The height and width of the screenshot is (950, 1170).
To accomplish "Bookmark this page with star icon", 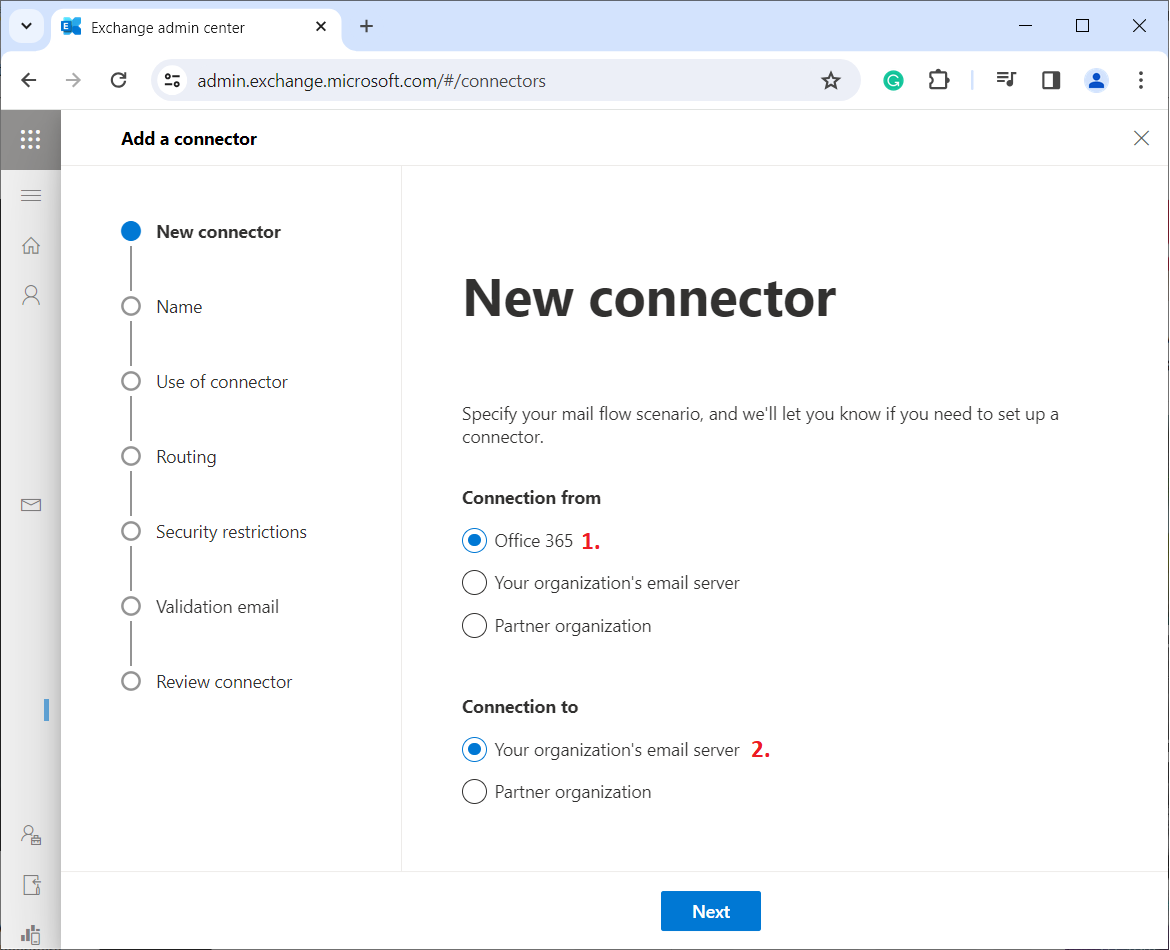I will click(831, 81).
